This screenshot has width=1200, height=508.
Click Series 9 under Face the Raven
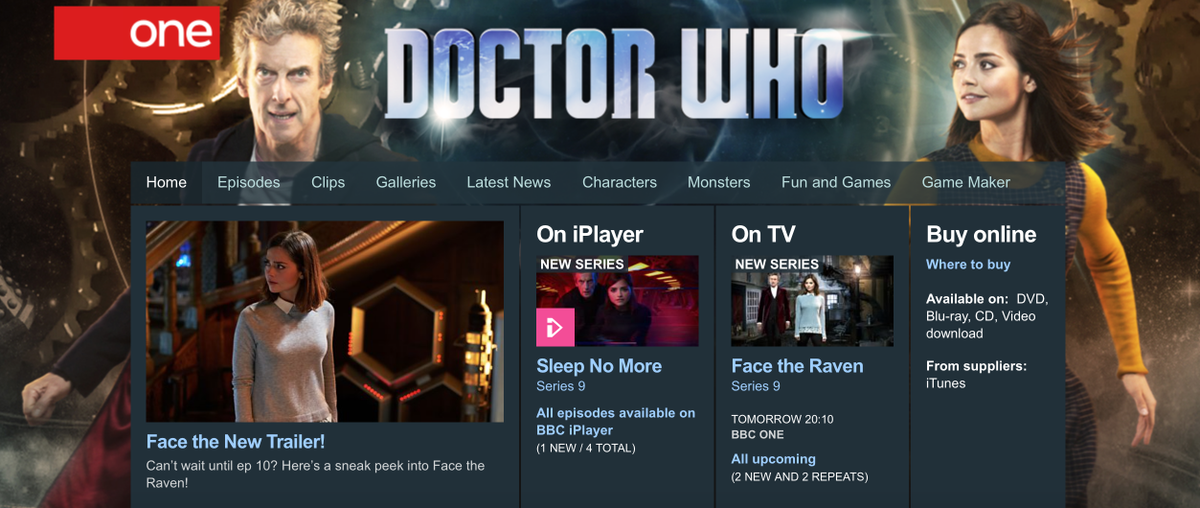pos(756,386)
